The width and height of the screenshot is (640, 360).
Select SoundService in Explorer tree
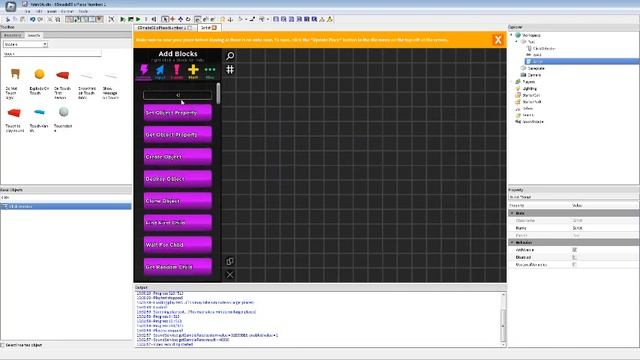coord(529,122)
